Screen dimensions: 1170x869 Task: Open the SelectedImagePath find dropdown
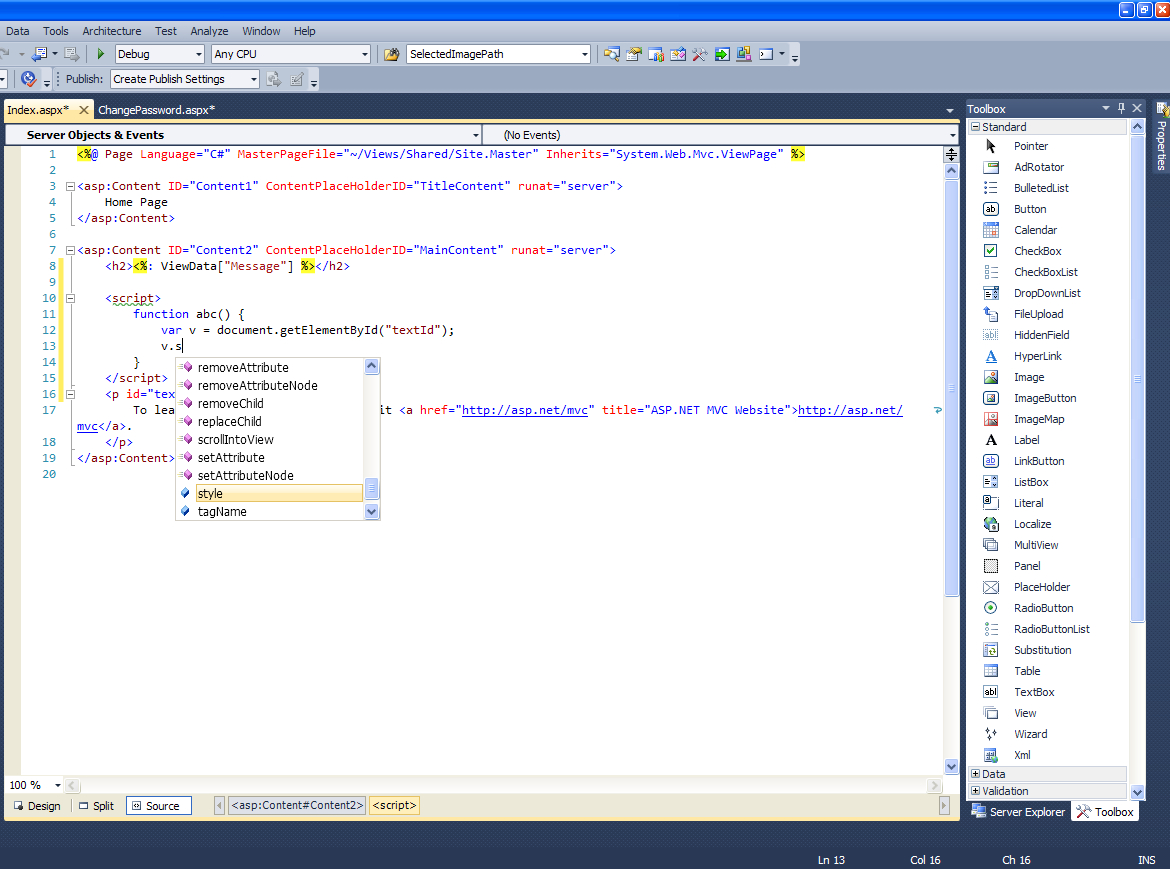(584, 54)
